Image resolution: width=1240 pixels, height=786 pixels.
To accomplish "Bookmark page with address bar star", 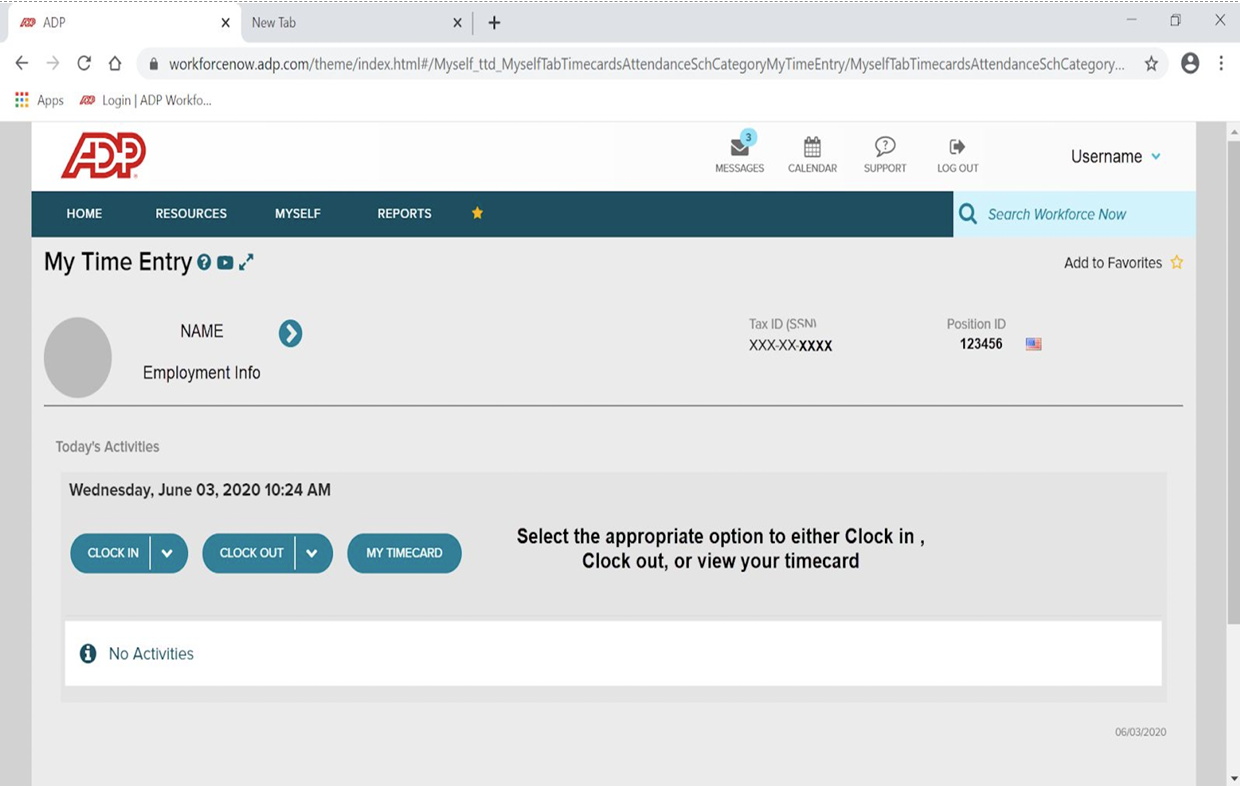I will point(1151,64).
